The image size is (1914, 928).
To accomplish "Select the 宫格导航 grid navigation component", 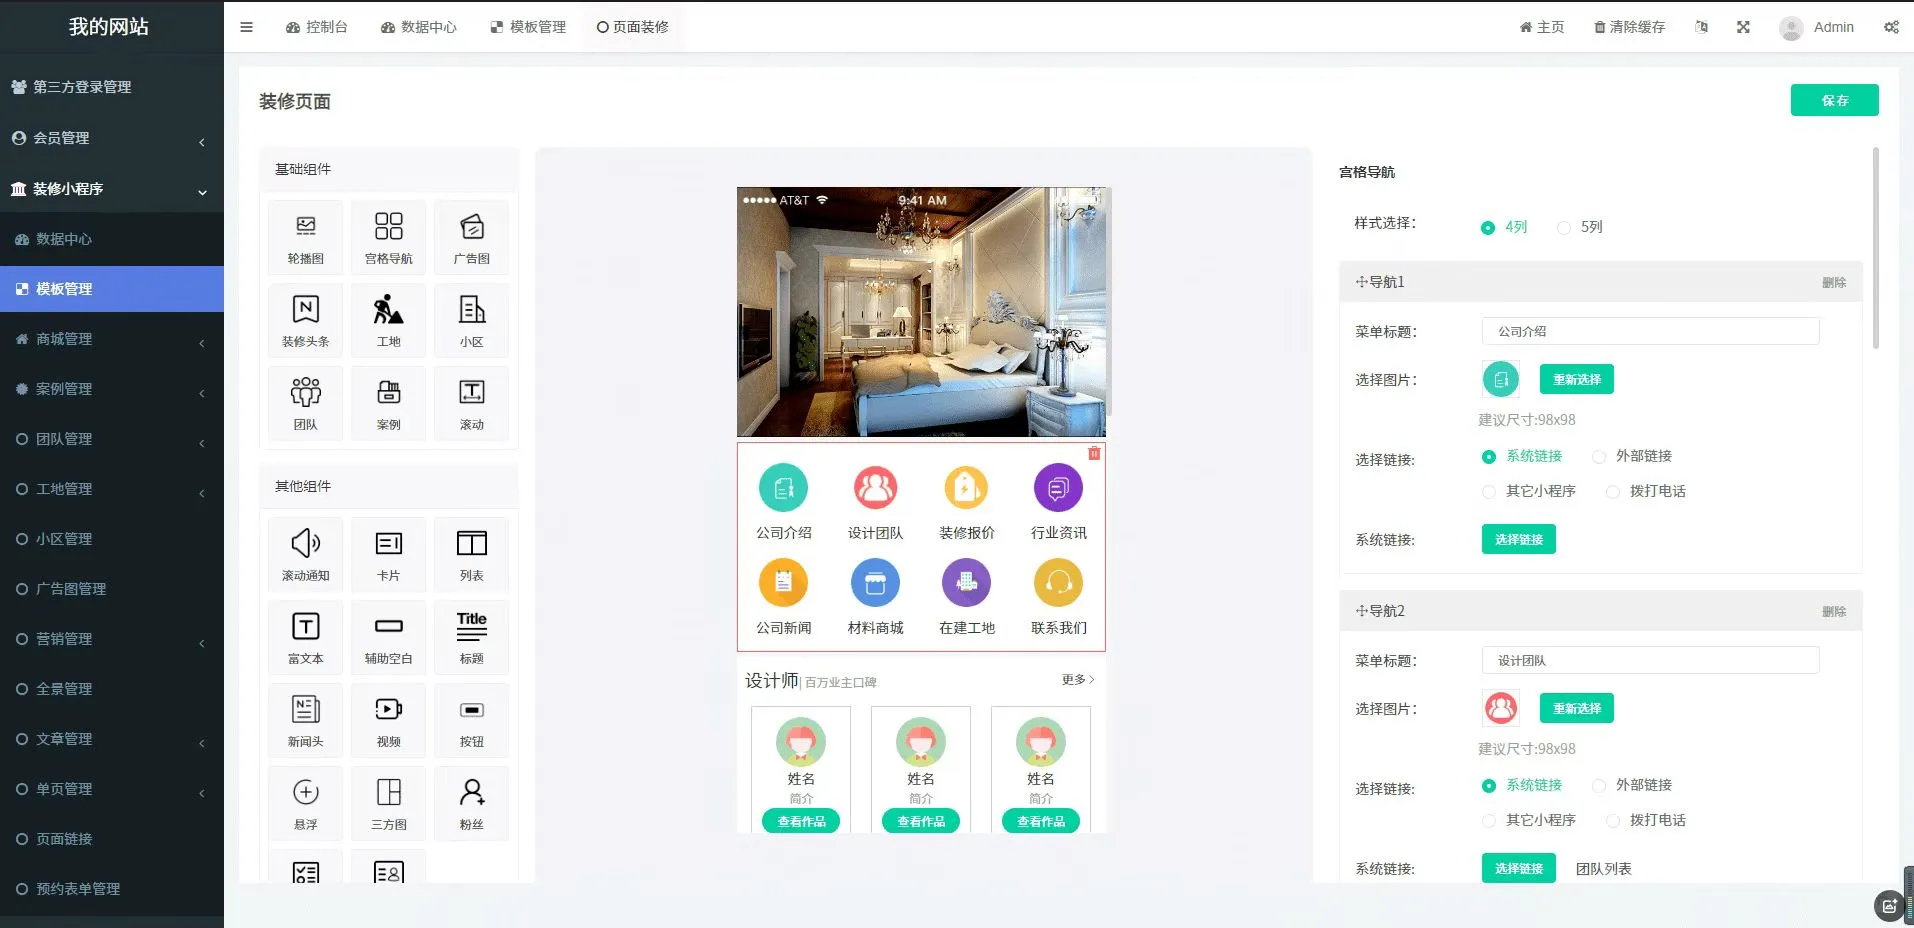I will click(x=388, y=236).
